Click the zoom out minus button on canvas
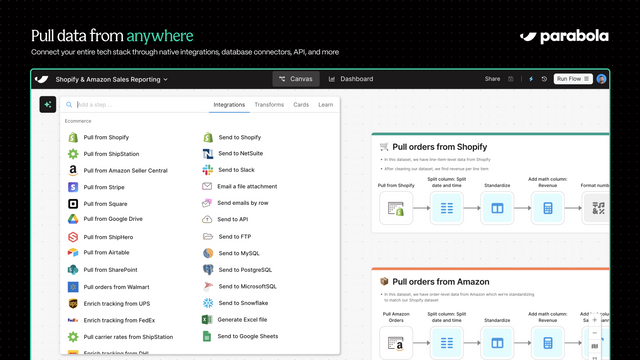 pyautogui.click(x=595, y=333)
